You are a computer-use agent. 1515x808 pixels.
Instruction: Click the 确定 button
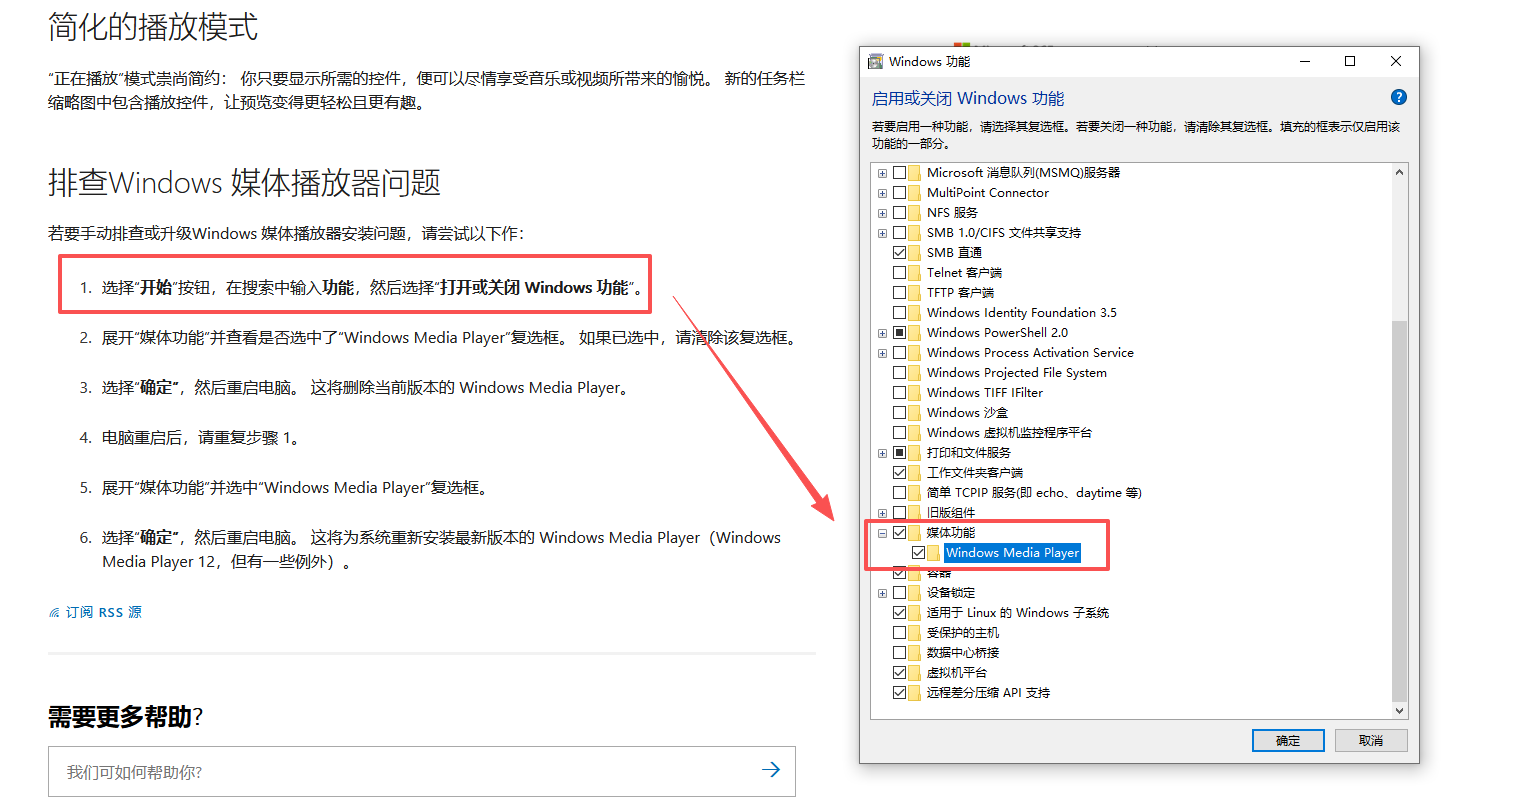(1288, 740)
